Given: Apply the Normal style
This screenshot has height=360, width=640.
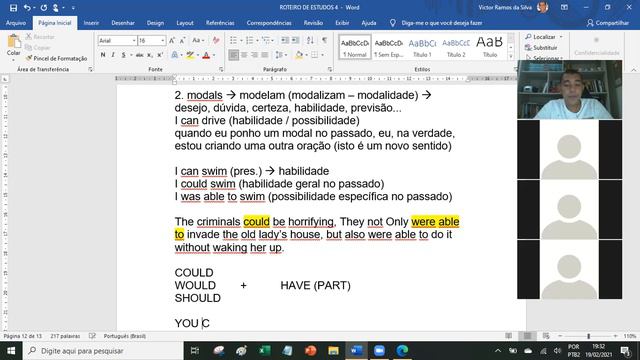Looking at the screenshot, I should pos(355,47).
